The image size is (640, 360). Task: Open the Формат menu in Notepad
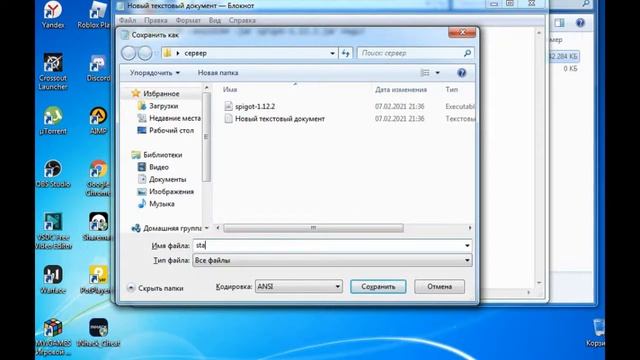[x=188, y=20]
